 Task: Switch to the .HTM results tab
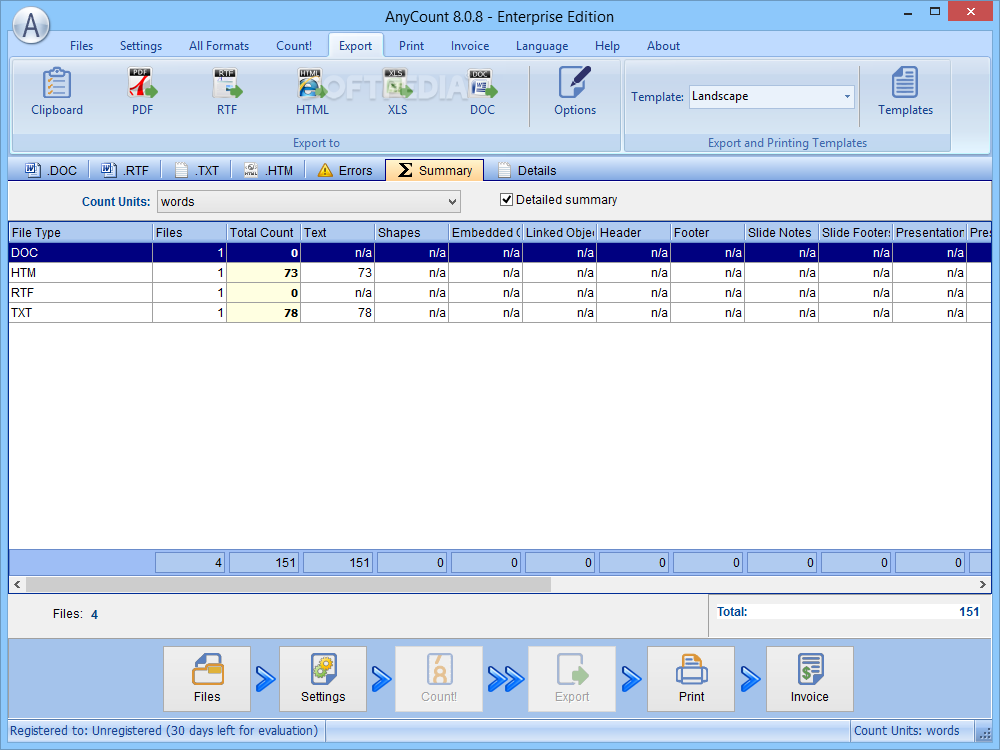268,170
